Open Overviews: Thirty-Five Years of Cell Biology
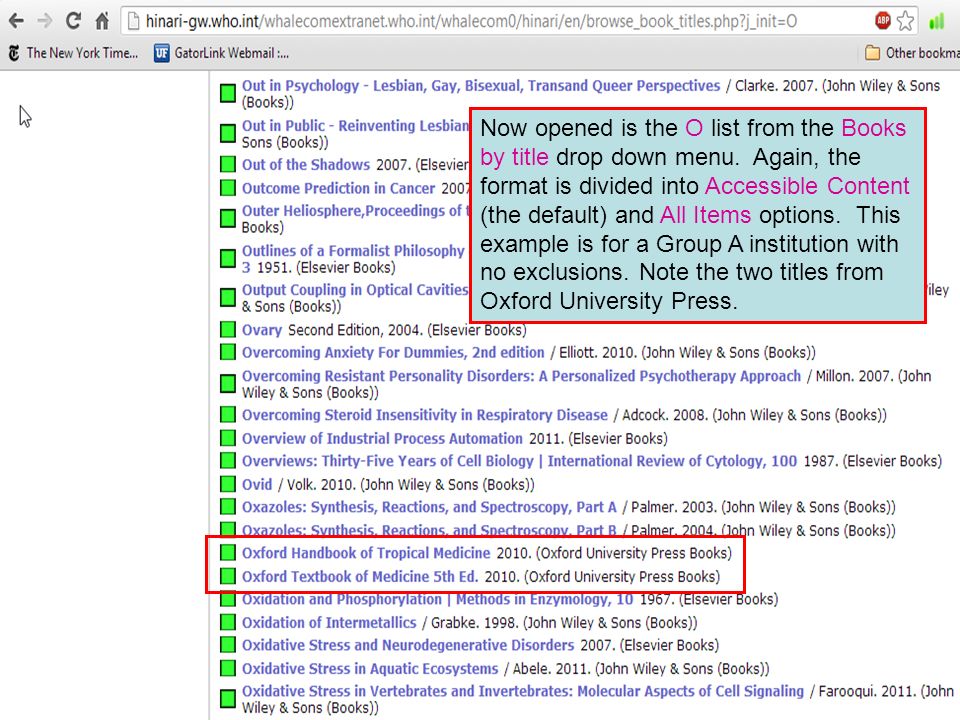 (x=519, y=461)
